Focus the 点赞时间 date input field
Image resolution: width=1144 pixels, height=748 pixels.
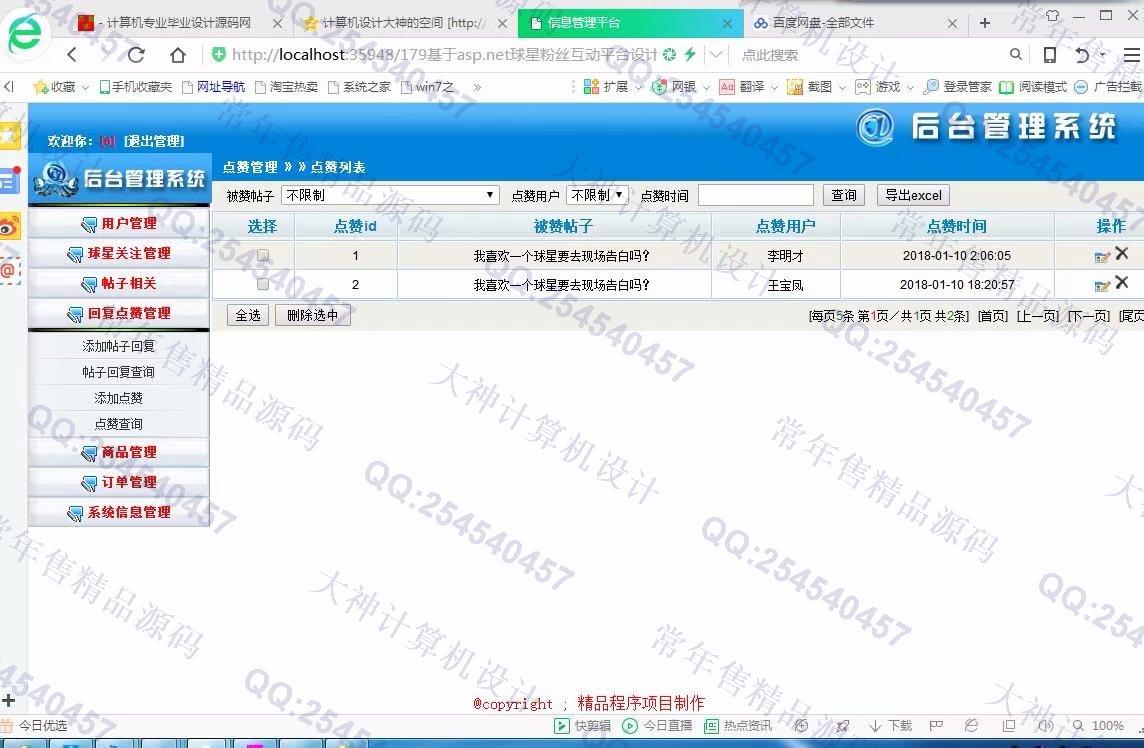(x=756, y=196)
